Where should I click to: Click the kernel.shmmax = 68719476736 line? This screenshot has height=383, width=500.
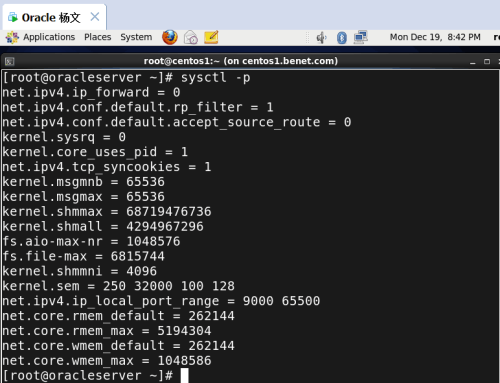pos(107,211)
